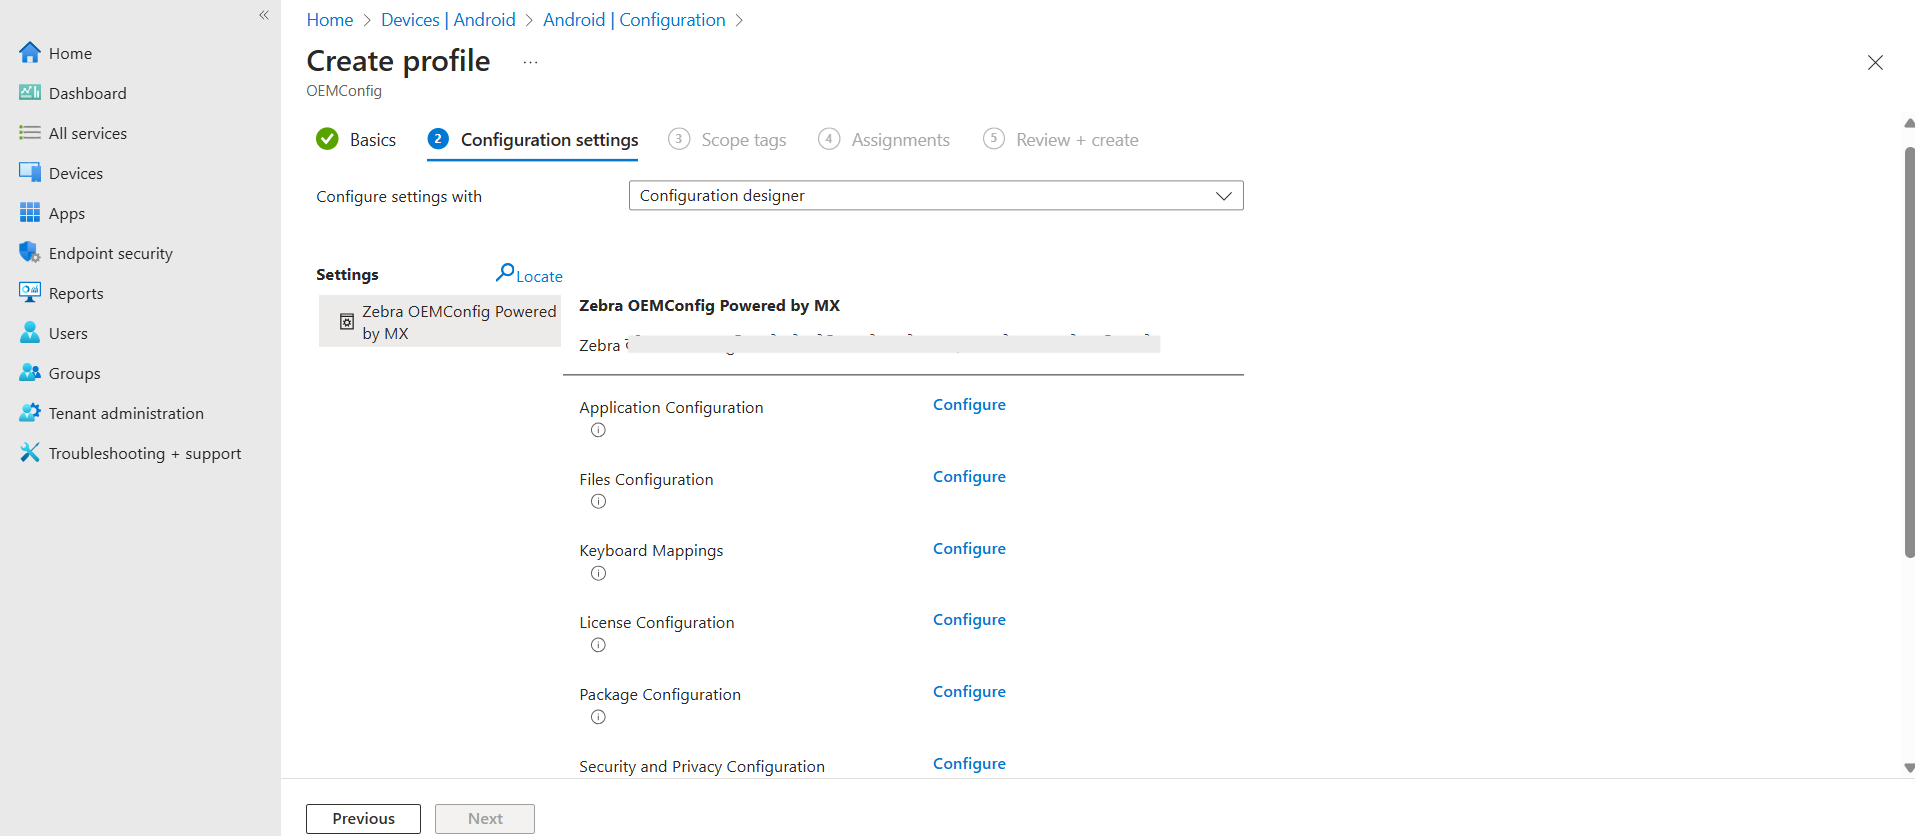This screenshot has width=1915, height=836.
Task: Configure the Files Configuration setting
Action: [969, 477]
